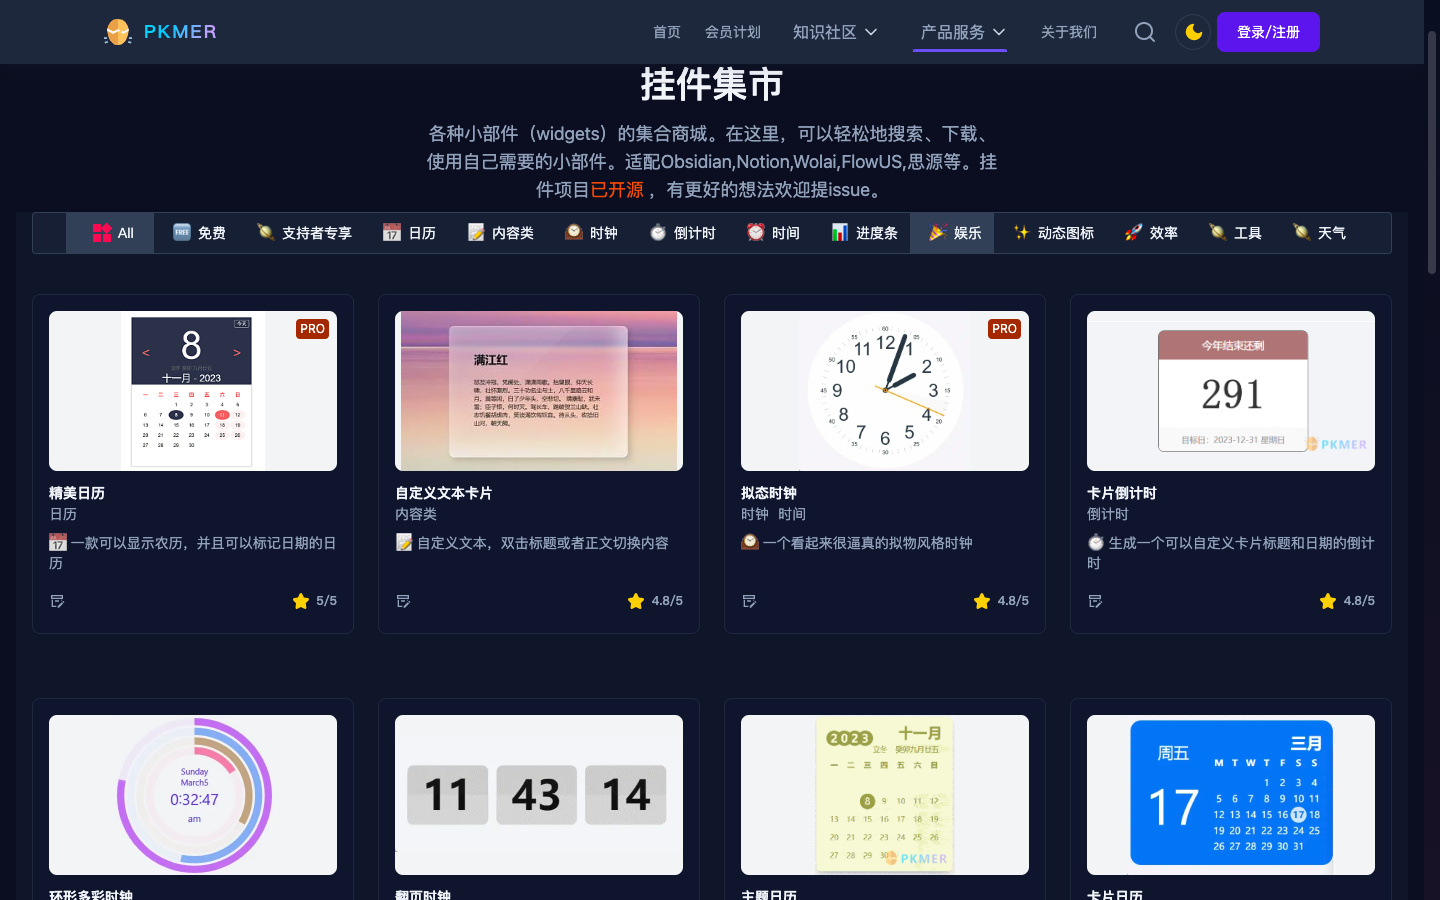
Task: Select the 免费 category tab
Action: (199, 233)
